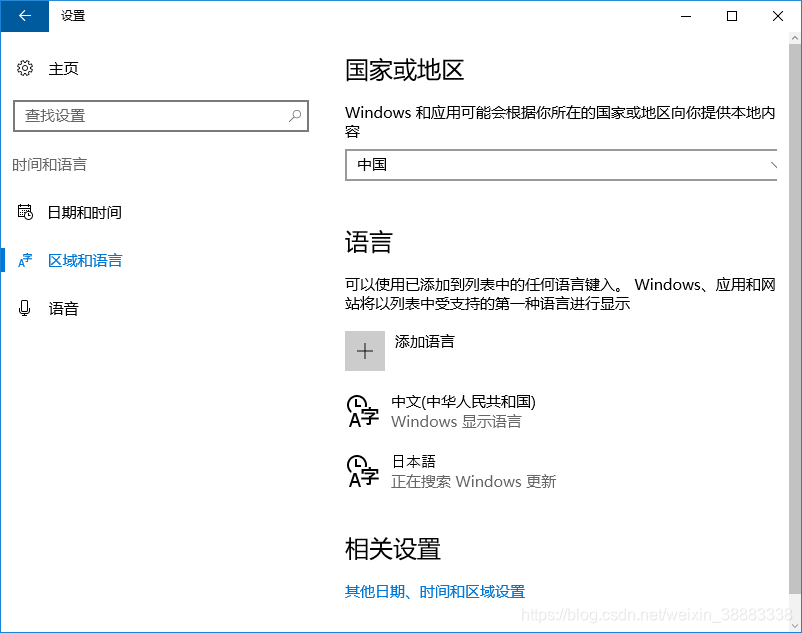
Task: Click the plus icon for 添加语言
Action: pyautogui.click(x=365, y=351)
